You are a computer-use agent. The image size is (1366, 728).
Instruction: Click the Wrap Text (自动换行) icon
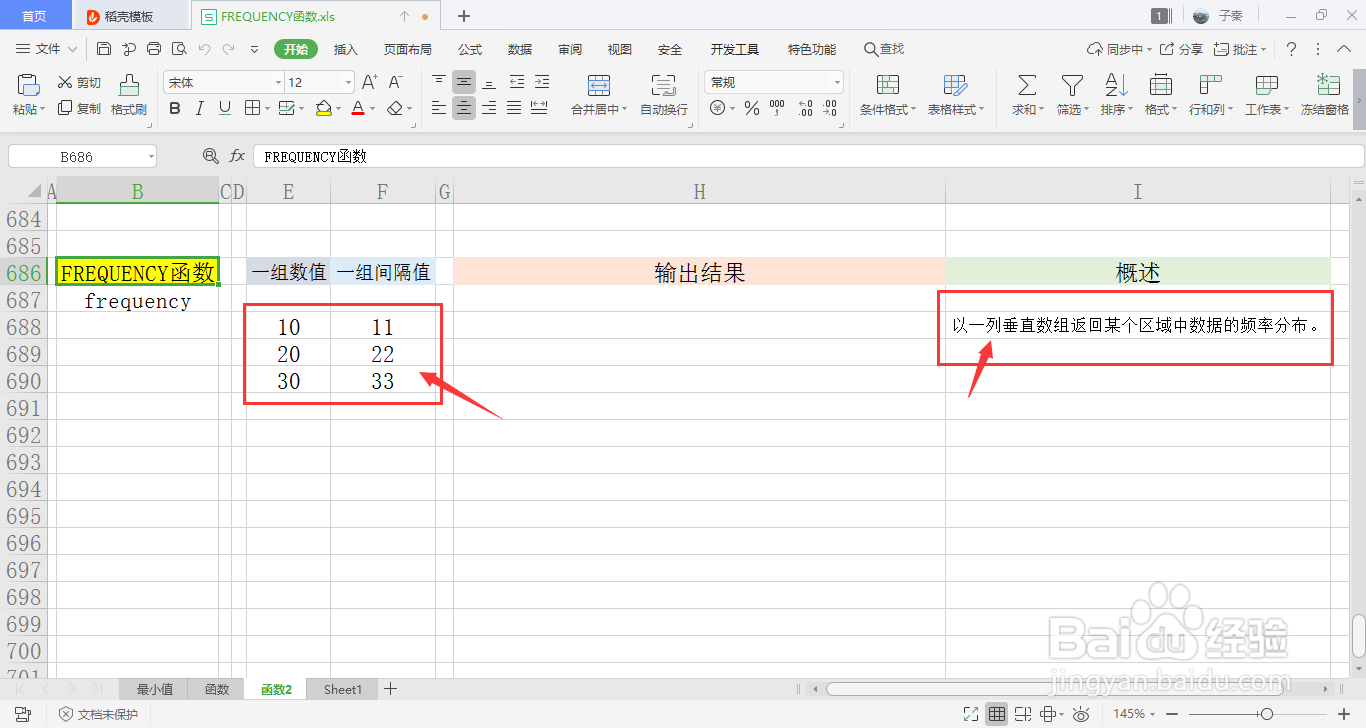coord(663,85)
